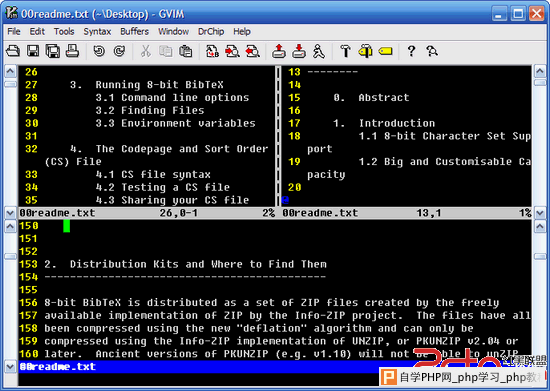This screenshot has width=550, height=391.
Task: Click blue 00readme.txt status line
Action: coord(275,367)
